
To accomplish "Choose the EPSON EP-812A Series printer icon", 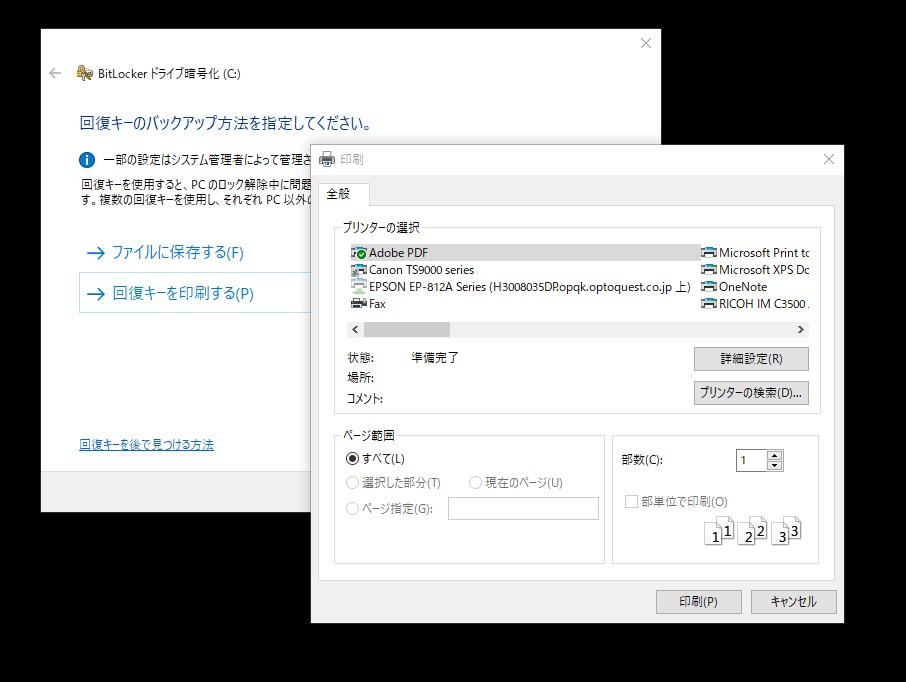I will tap(359, 286).
